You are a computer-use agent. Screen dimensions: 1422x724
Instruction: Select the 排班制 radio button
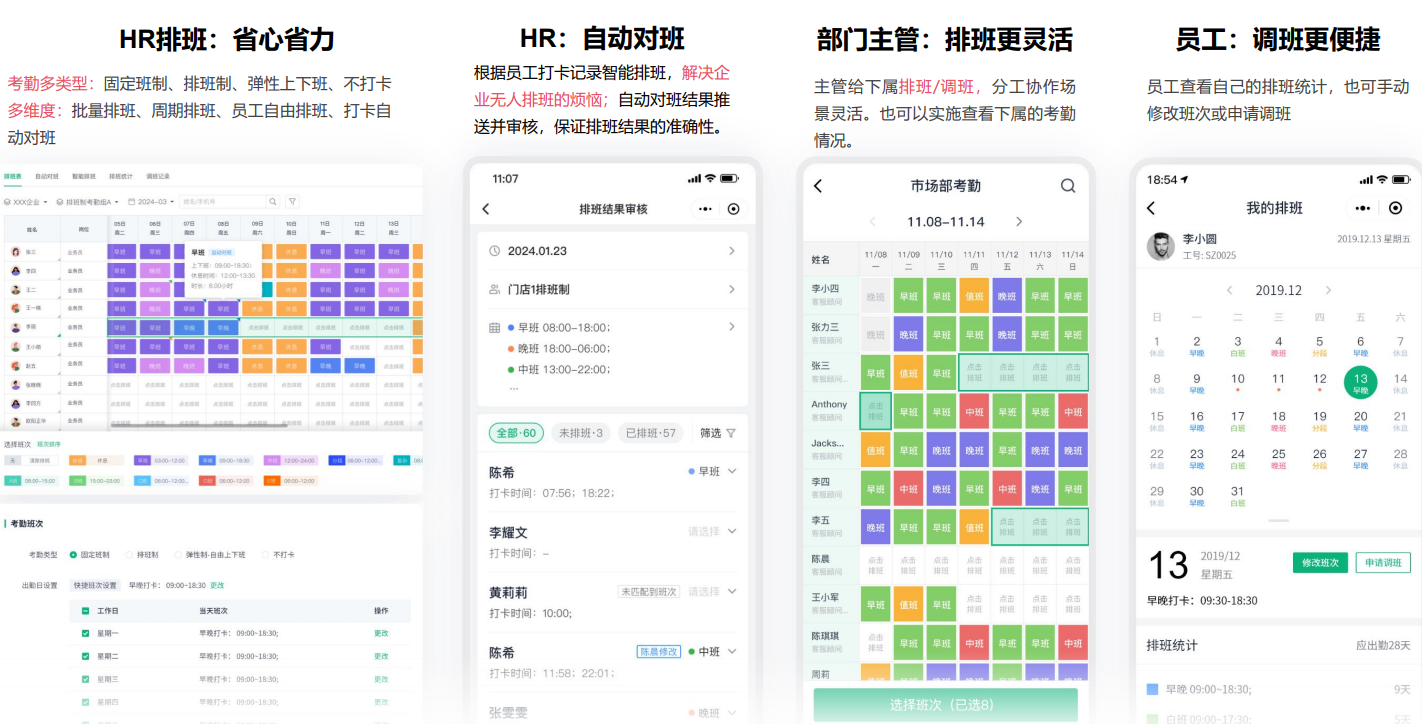129,555
